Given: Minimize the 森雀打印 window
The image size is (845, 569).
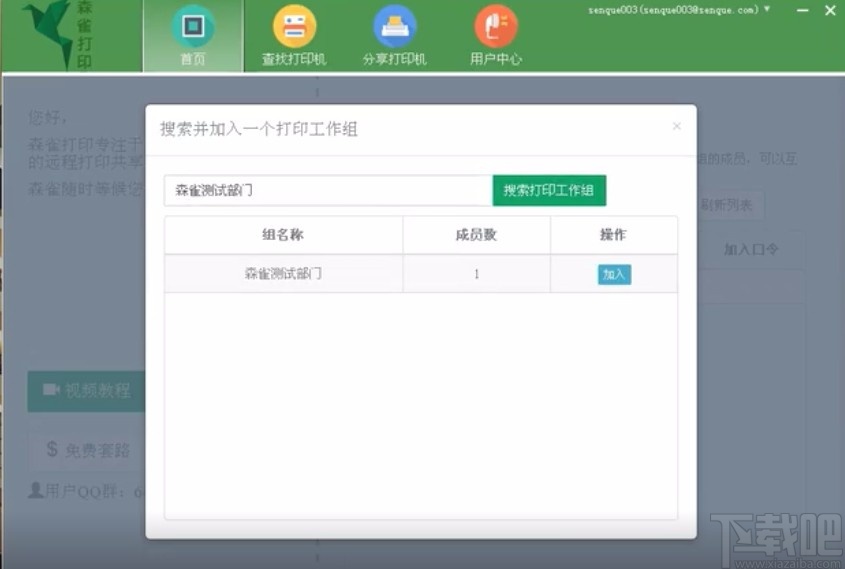Looking at the screenshot, I should 802,10.
